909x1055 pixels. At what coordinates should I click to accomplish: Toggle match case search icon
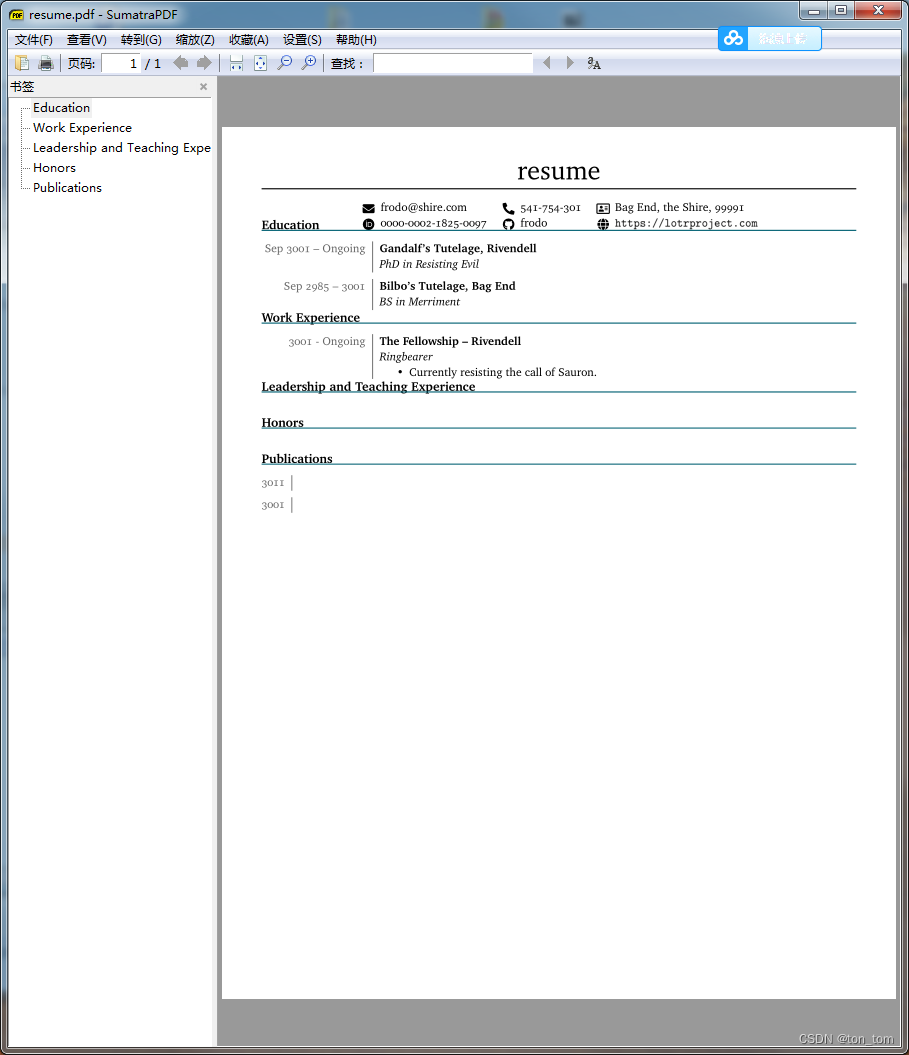(593, 63)
